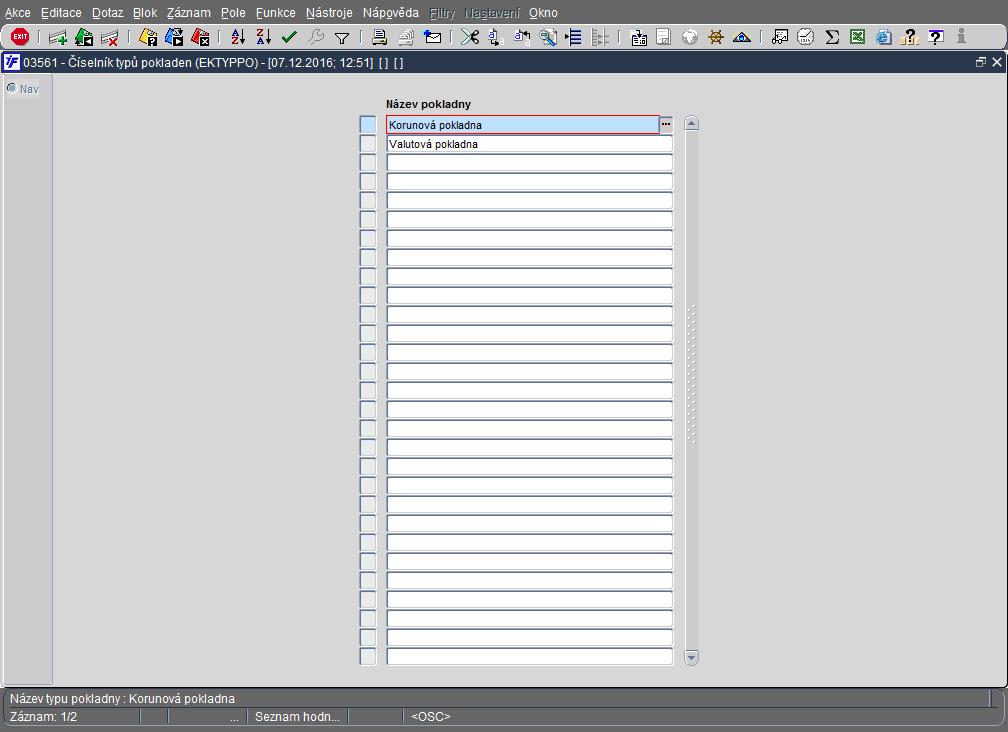This screenshot has width=1008, height=732.
Task: Open the Pole menu
Action: coord(233,13)
